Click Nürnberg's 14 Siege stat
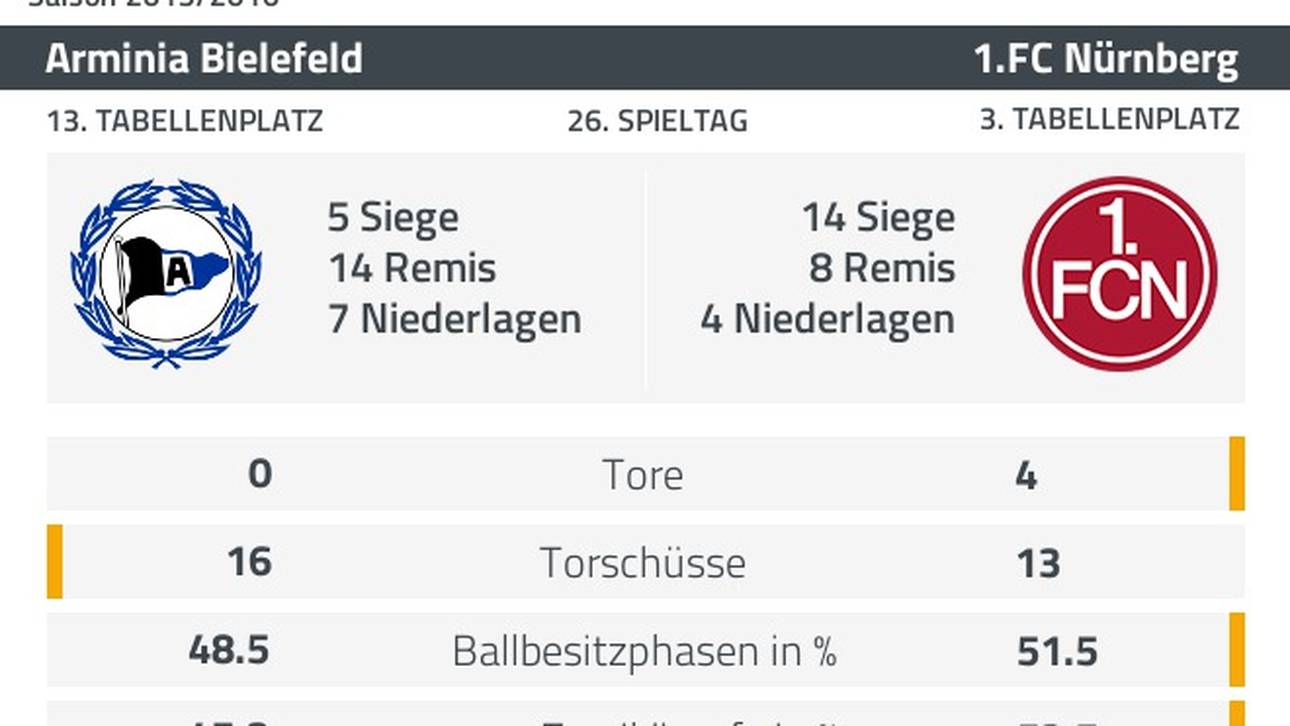The height and width of the screenshot is (726, 1290). coord(878,217)
